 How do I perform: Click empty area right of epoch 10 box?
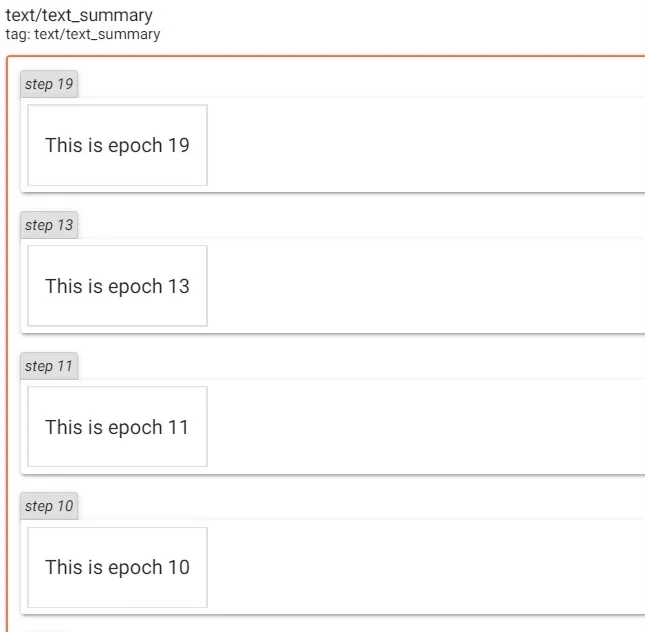click(420, 567)
